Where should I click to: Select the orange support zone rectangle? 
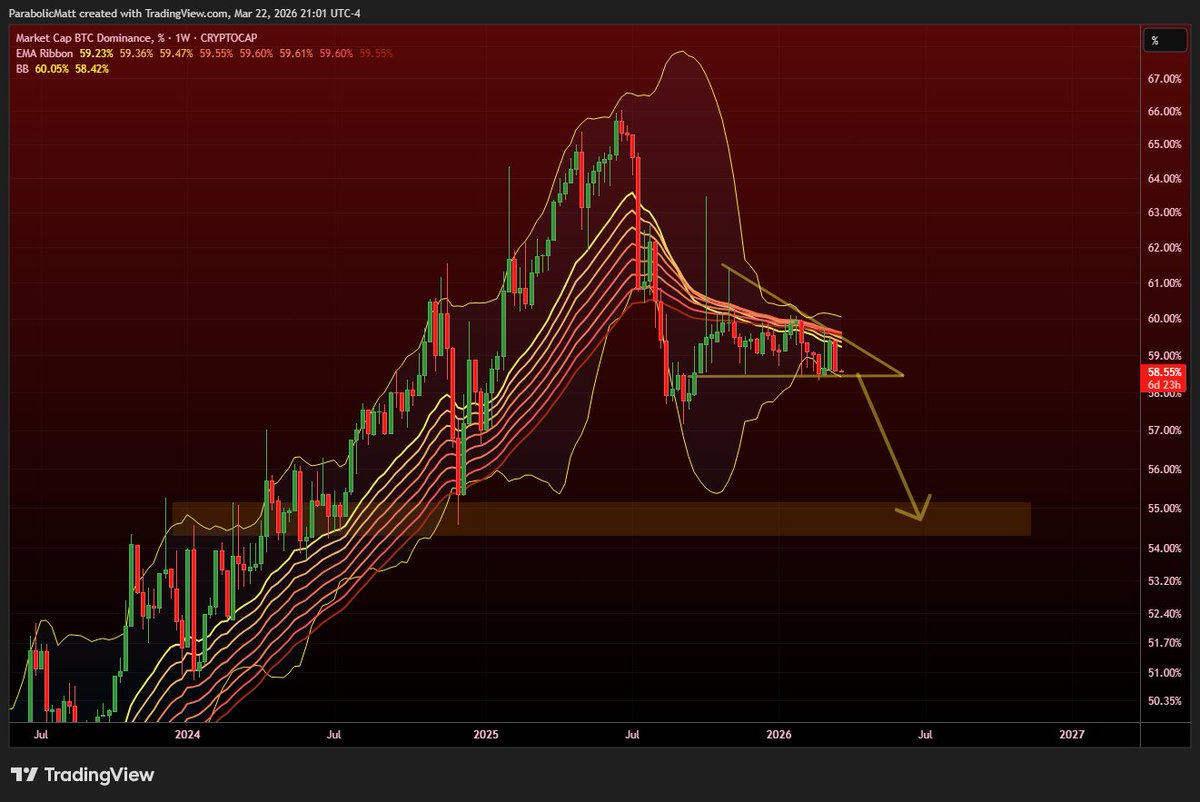coord(600,519)
